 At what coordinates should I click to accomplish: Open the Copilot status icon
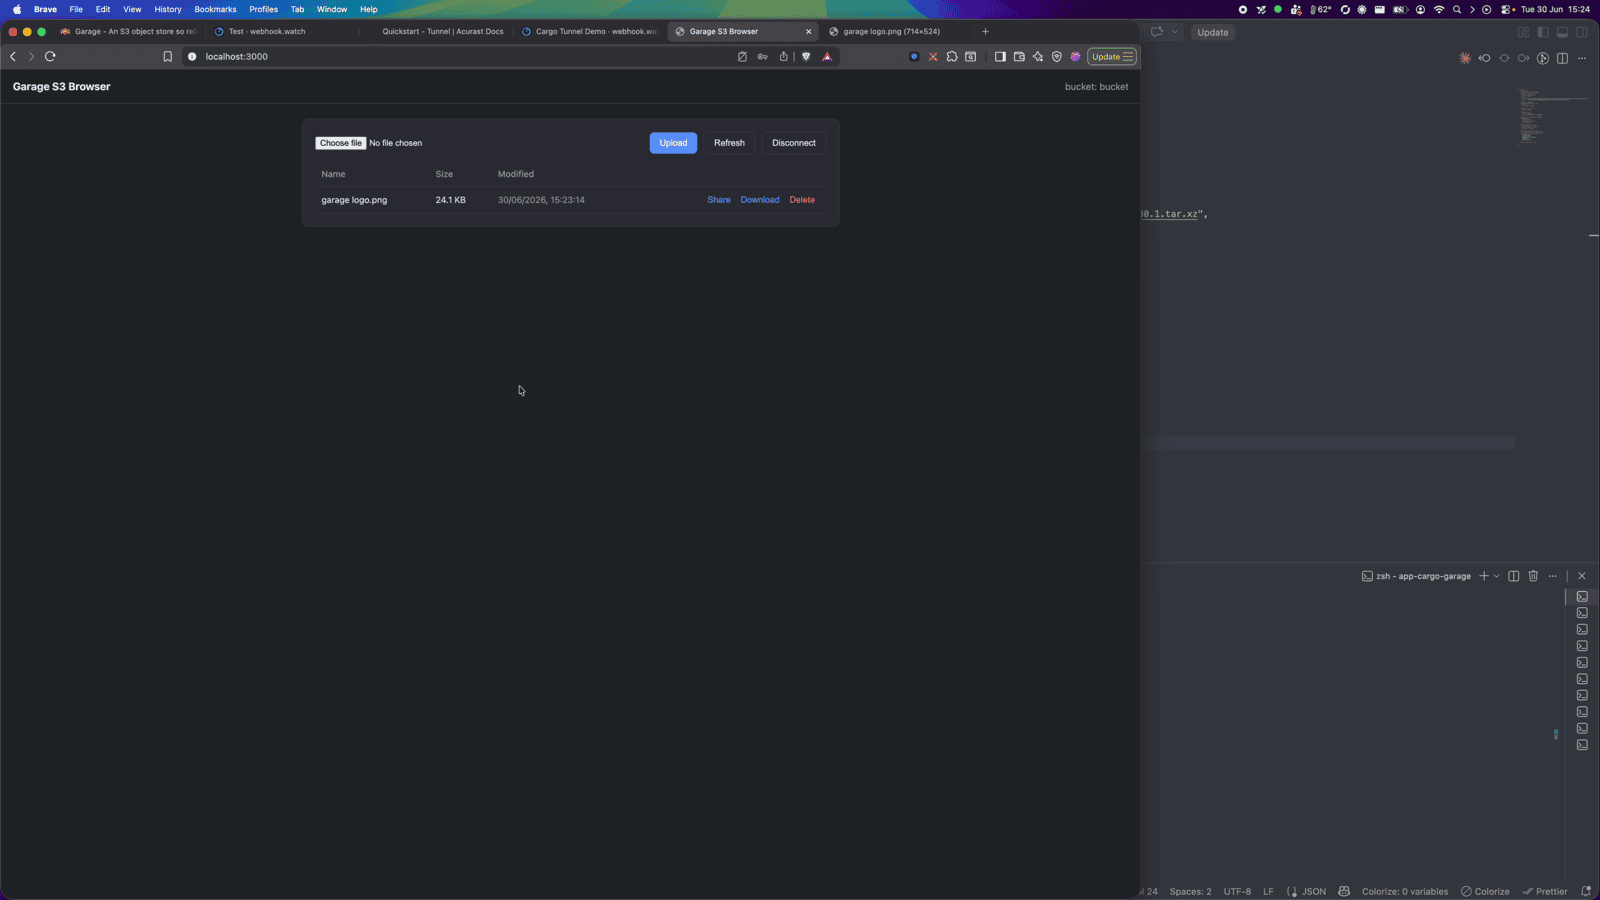[x=1344, y=891]
